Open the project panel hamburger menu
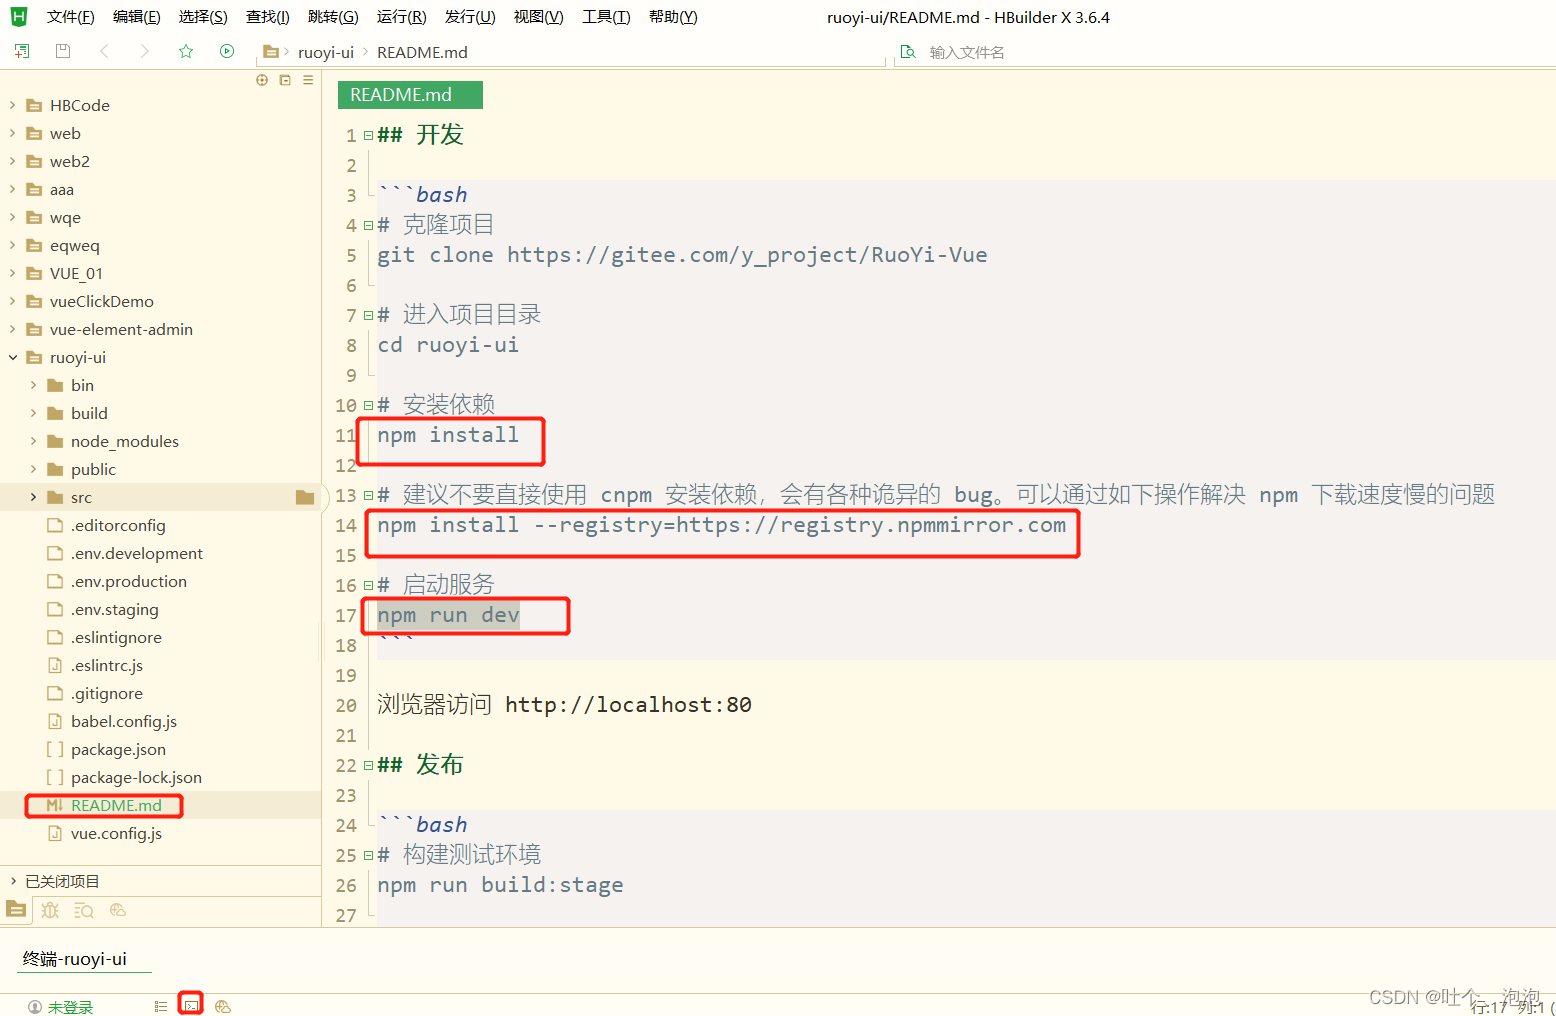 pyautogui.click(x=308, y=80)
